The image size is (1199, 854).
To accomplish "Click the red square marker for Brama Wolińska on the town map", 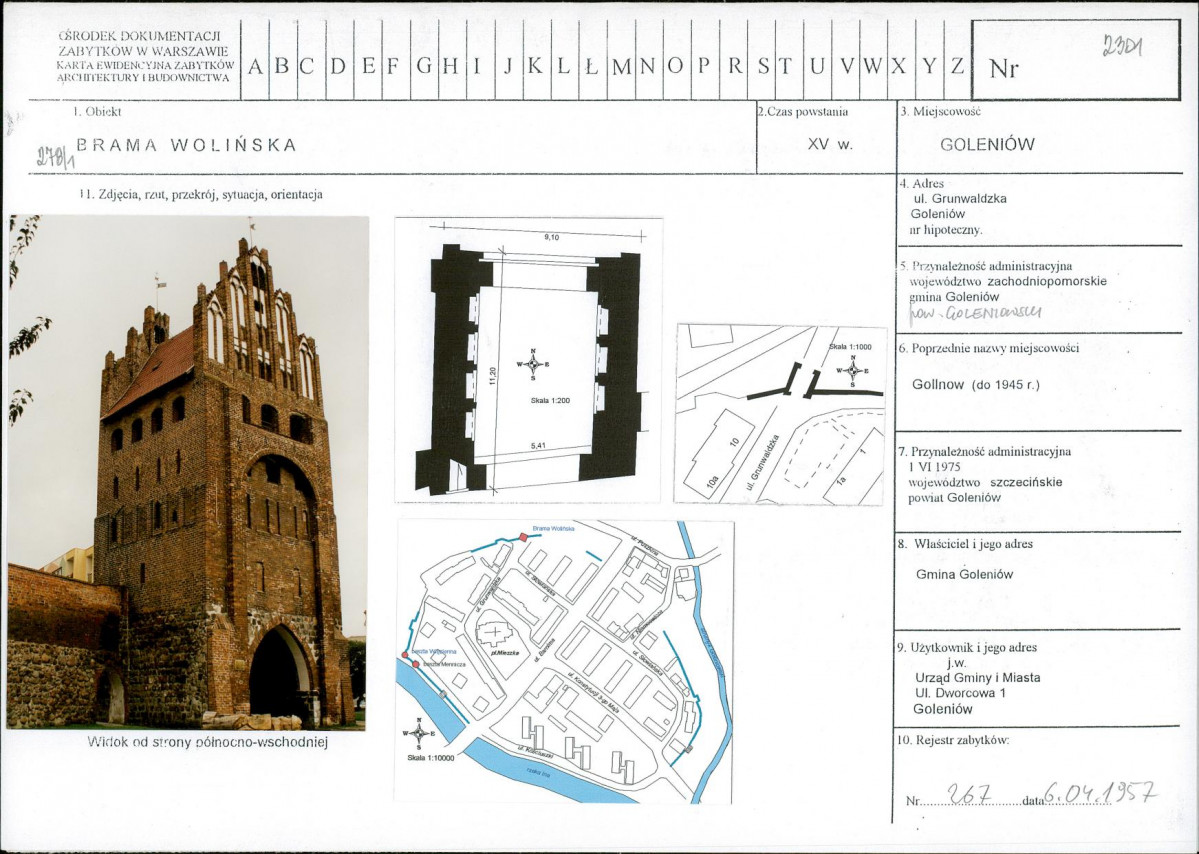I will [x=523, y=537].
